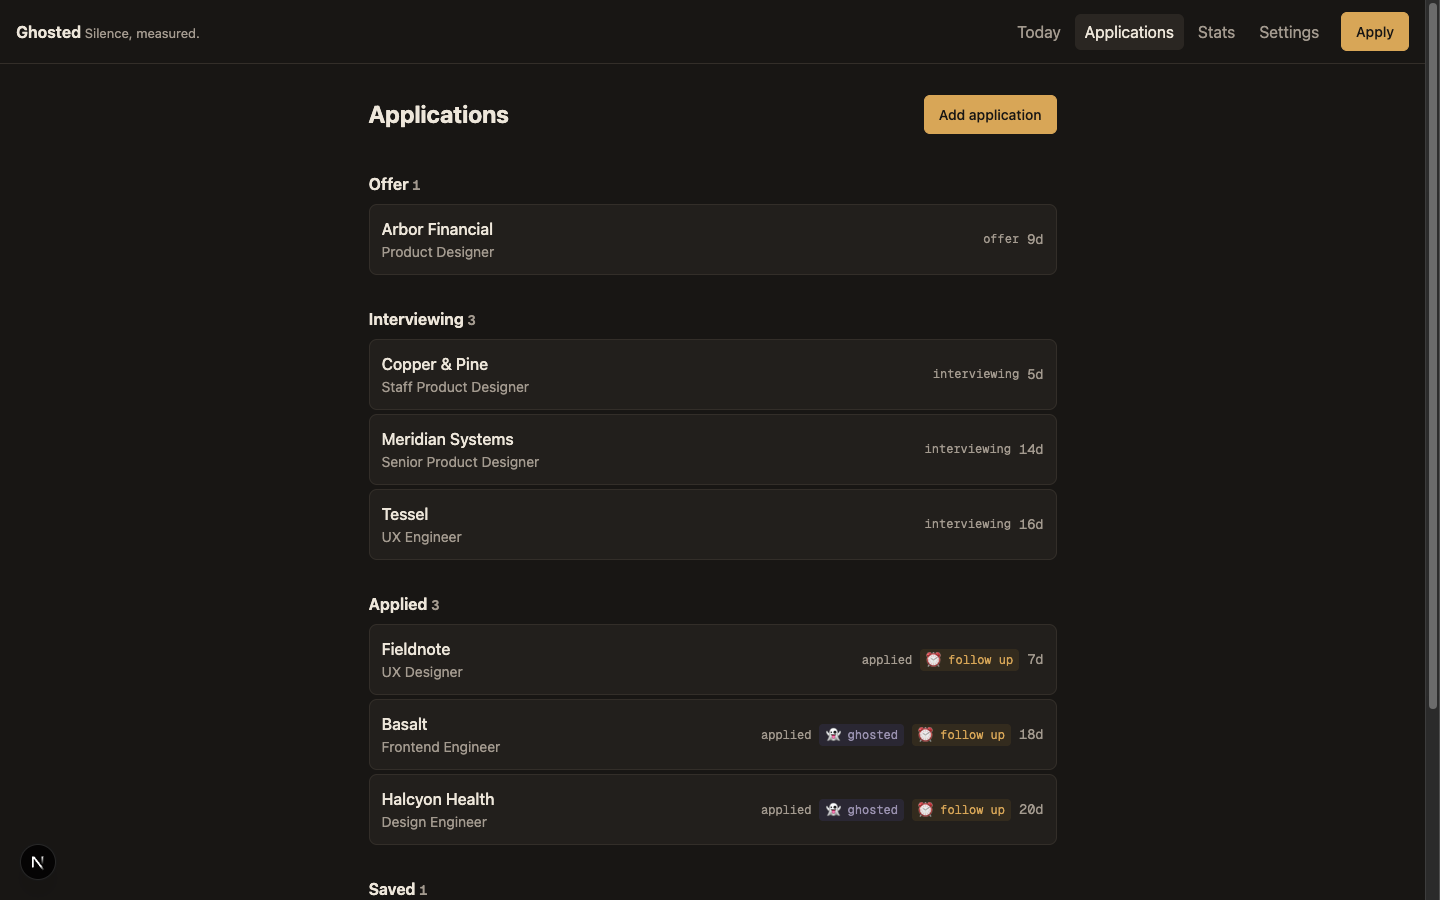Click the follow up badge on Halcyon Health
The image size is (1440, 900).
point(961,810)
